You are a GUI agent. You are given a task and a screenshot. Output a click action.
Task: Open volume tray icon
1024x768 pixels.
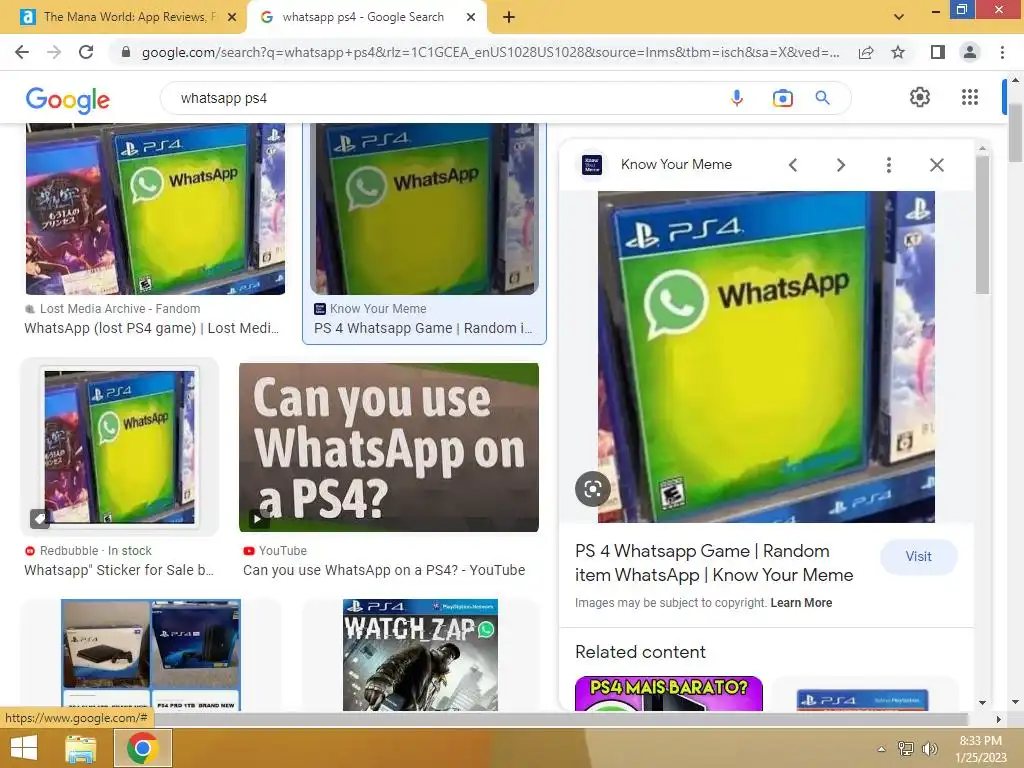929,749
